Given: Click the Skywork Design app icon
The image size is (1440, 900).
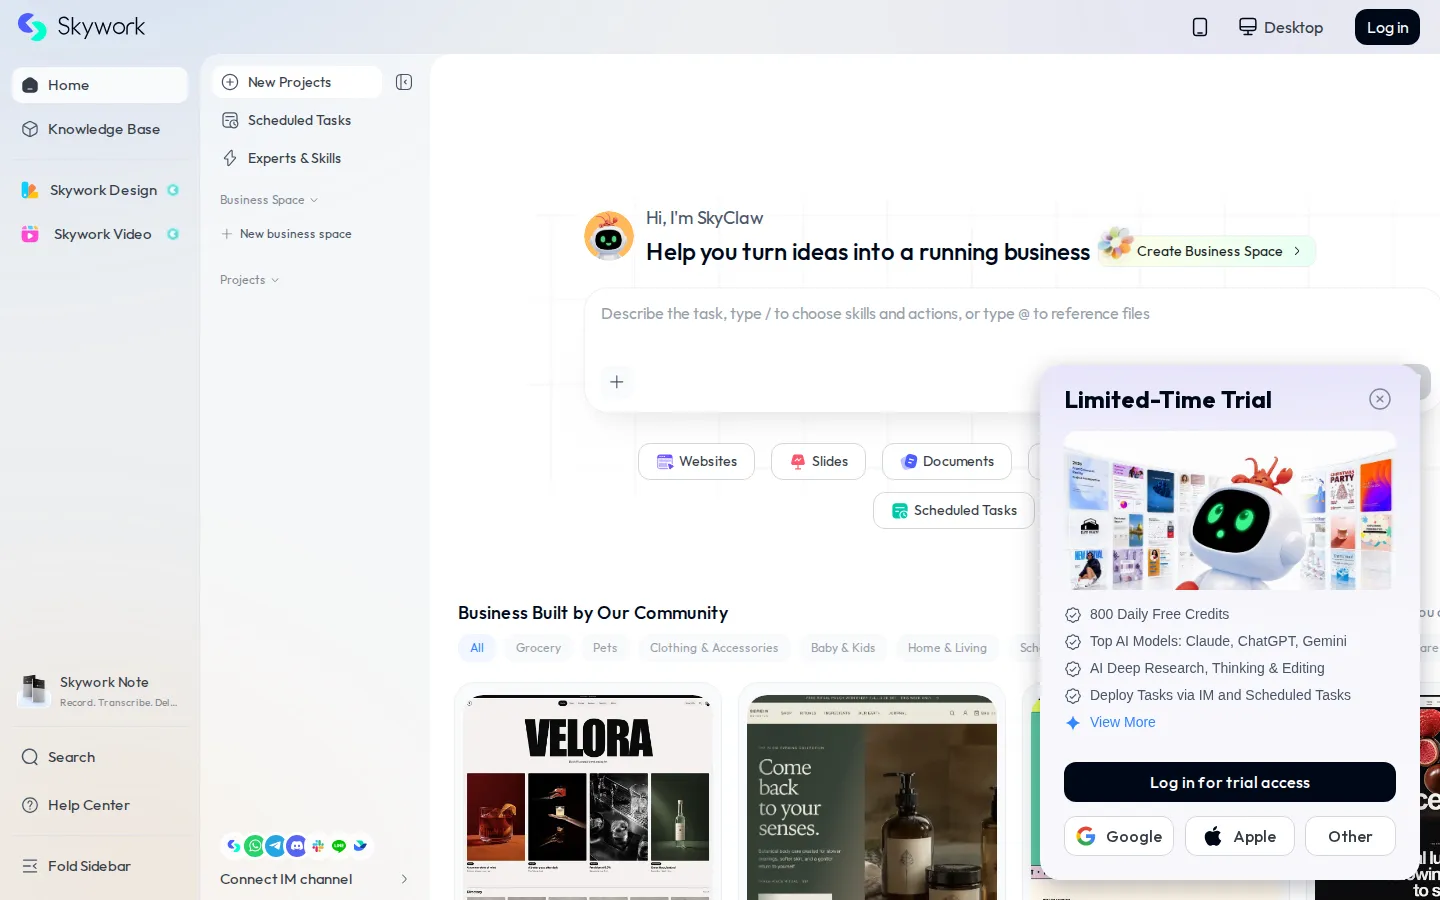Looking at the screenshot, I should click(30, 190).
